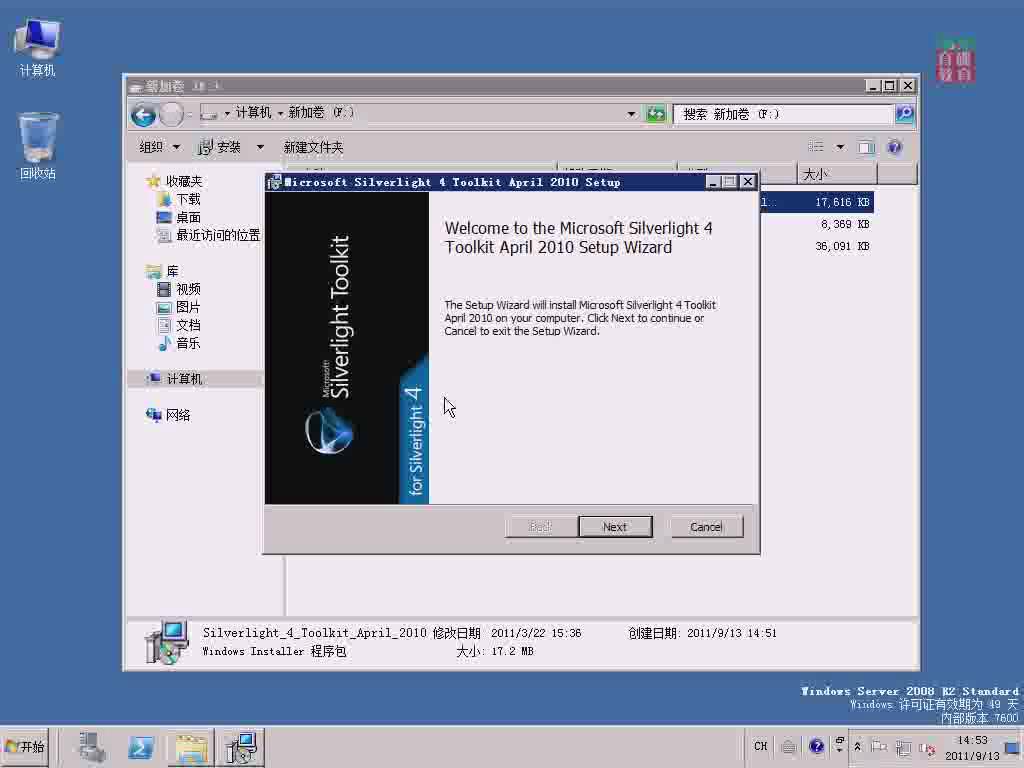The width and height of the screenshot is (1024, 768).
Task: Expand the breadcrumb arrow after 计算机
Action: tap(280, 114)
